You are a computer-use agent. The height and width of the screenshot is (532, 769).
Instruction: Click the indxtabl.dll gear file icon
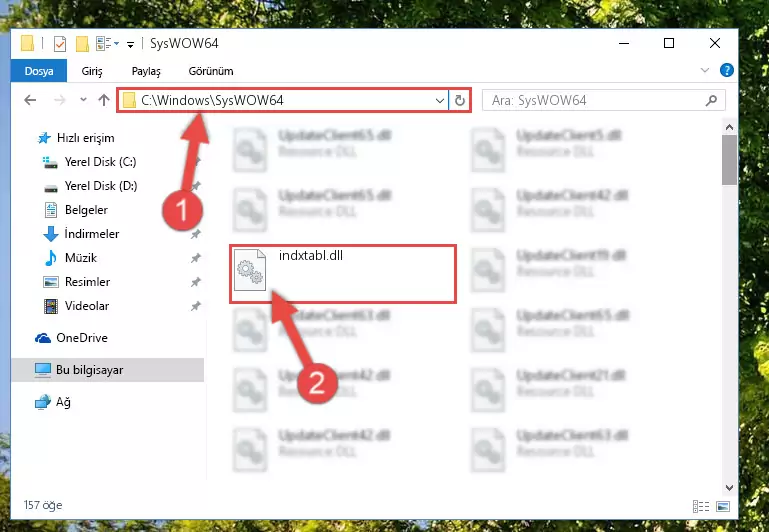point(250,270)
